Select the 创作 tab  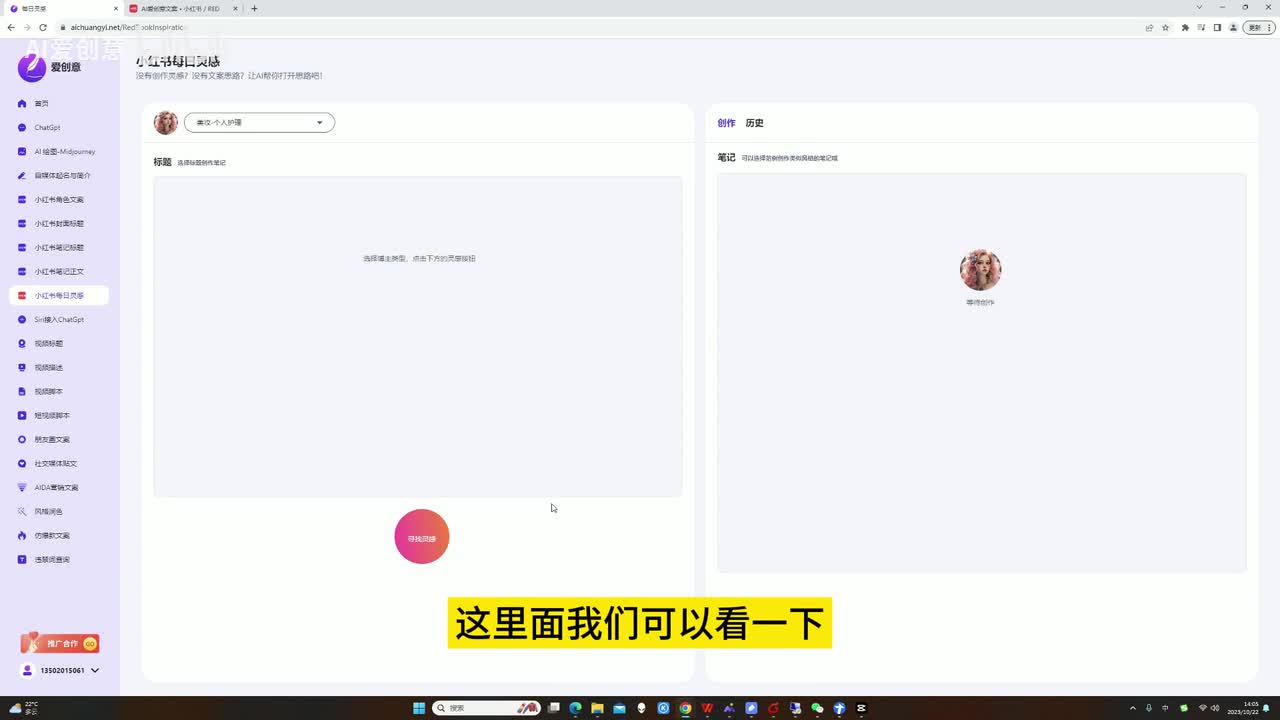[726, 123]
